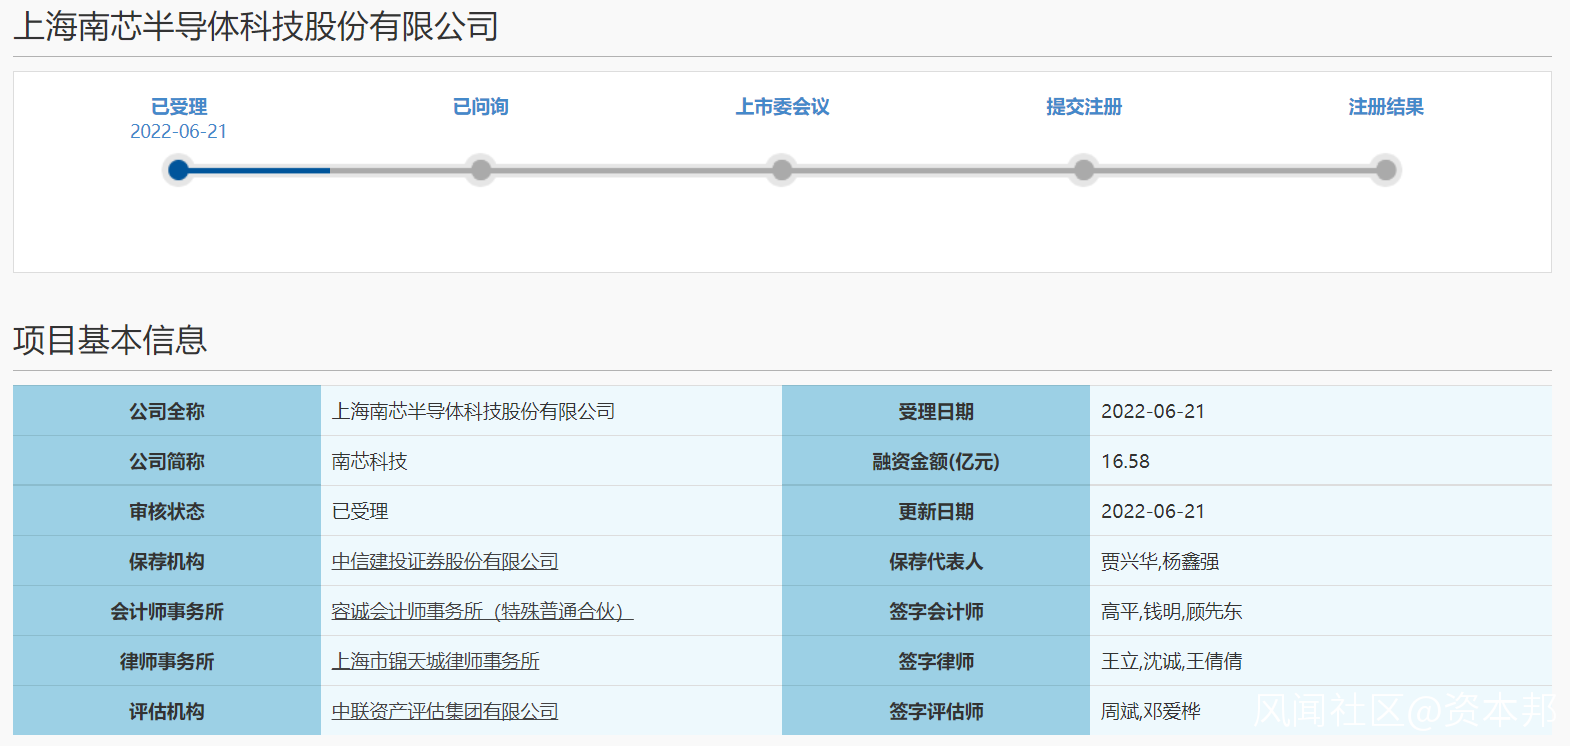1570x746 pixels.
Task: Open the 中联资产评估集团有限公司 appraiser link
Action: click(x=445, y=712)
